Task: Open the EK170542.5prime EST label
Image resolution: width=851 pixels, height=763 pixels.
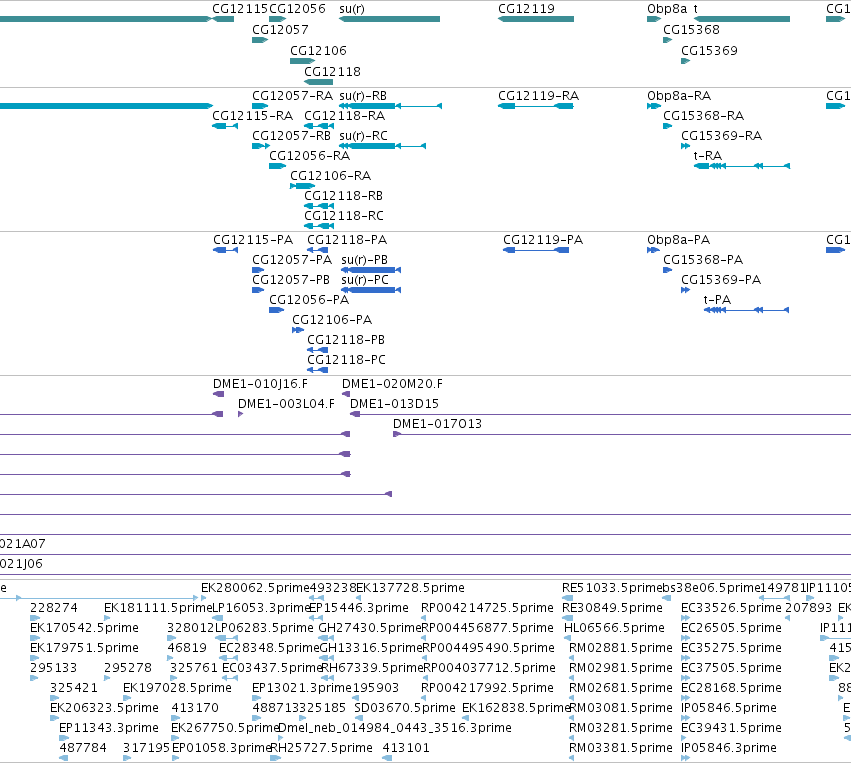Action: 85,628
